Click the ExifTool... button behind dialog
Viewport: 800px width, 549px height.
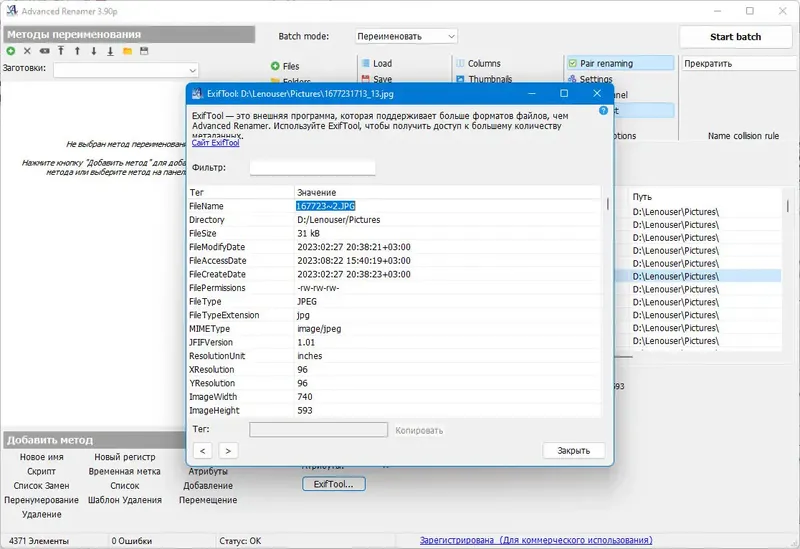coord(334,484)
